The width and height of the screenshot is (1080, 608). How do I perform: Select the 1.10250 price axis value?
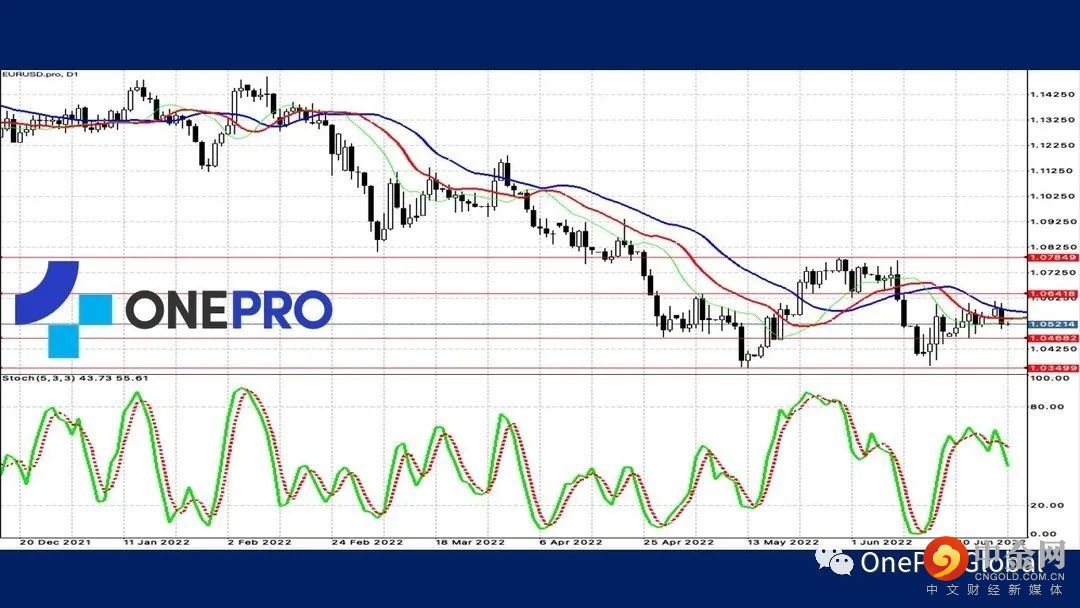pyautogui.click(x=1052, y=196)
